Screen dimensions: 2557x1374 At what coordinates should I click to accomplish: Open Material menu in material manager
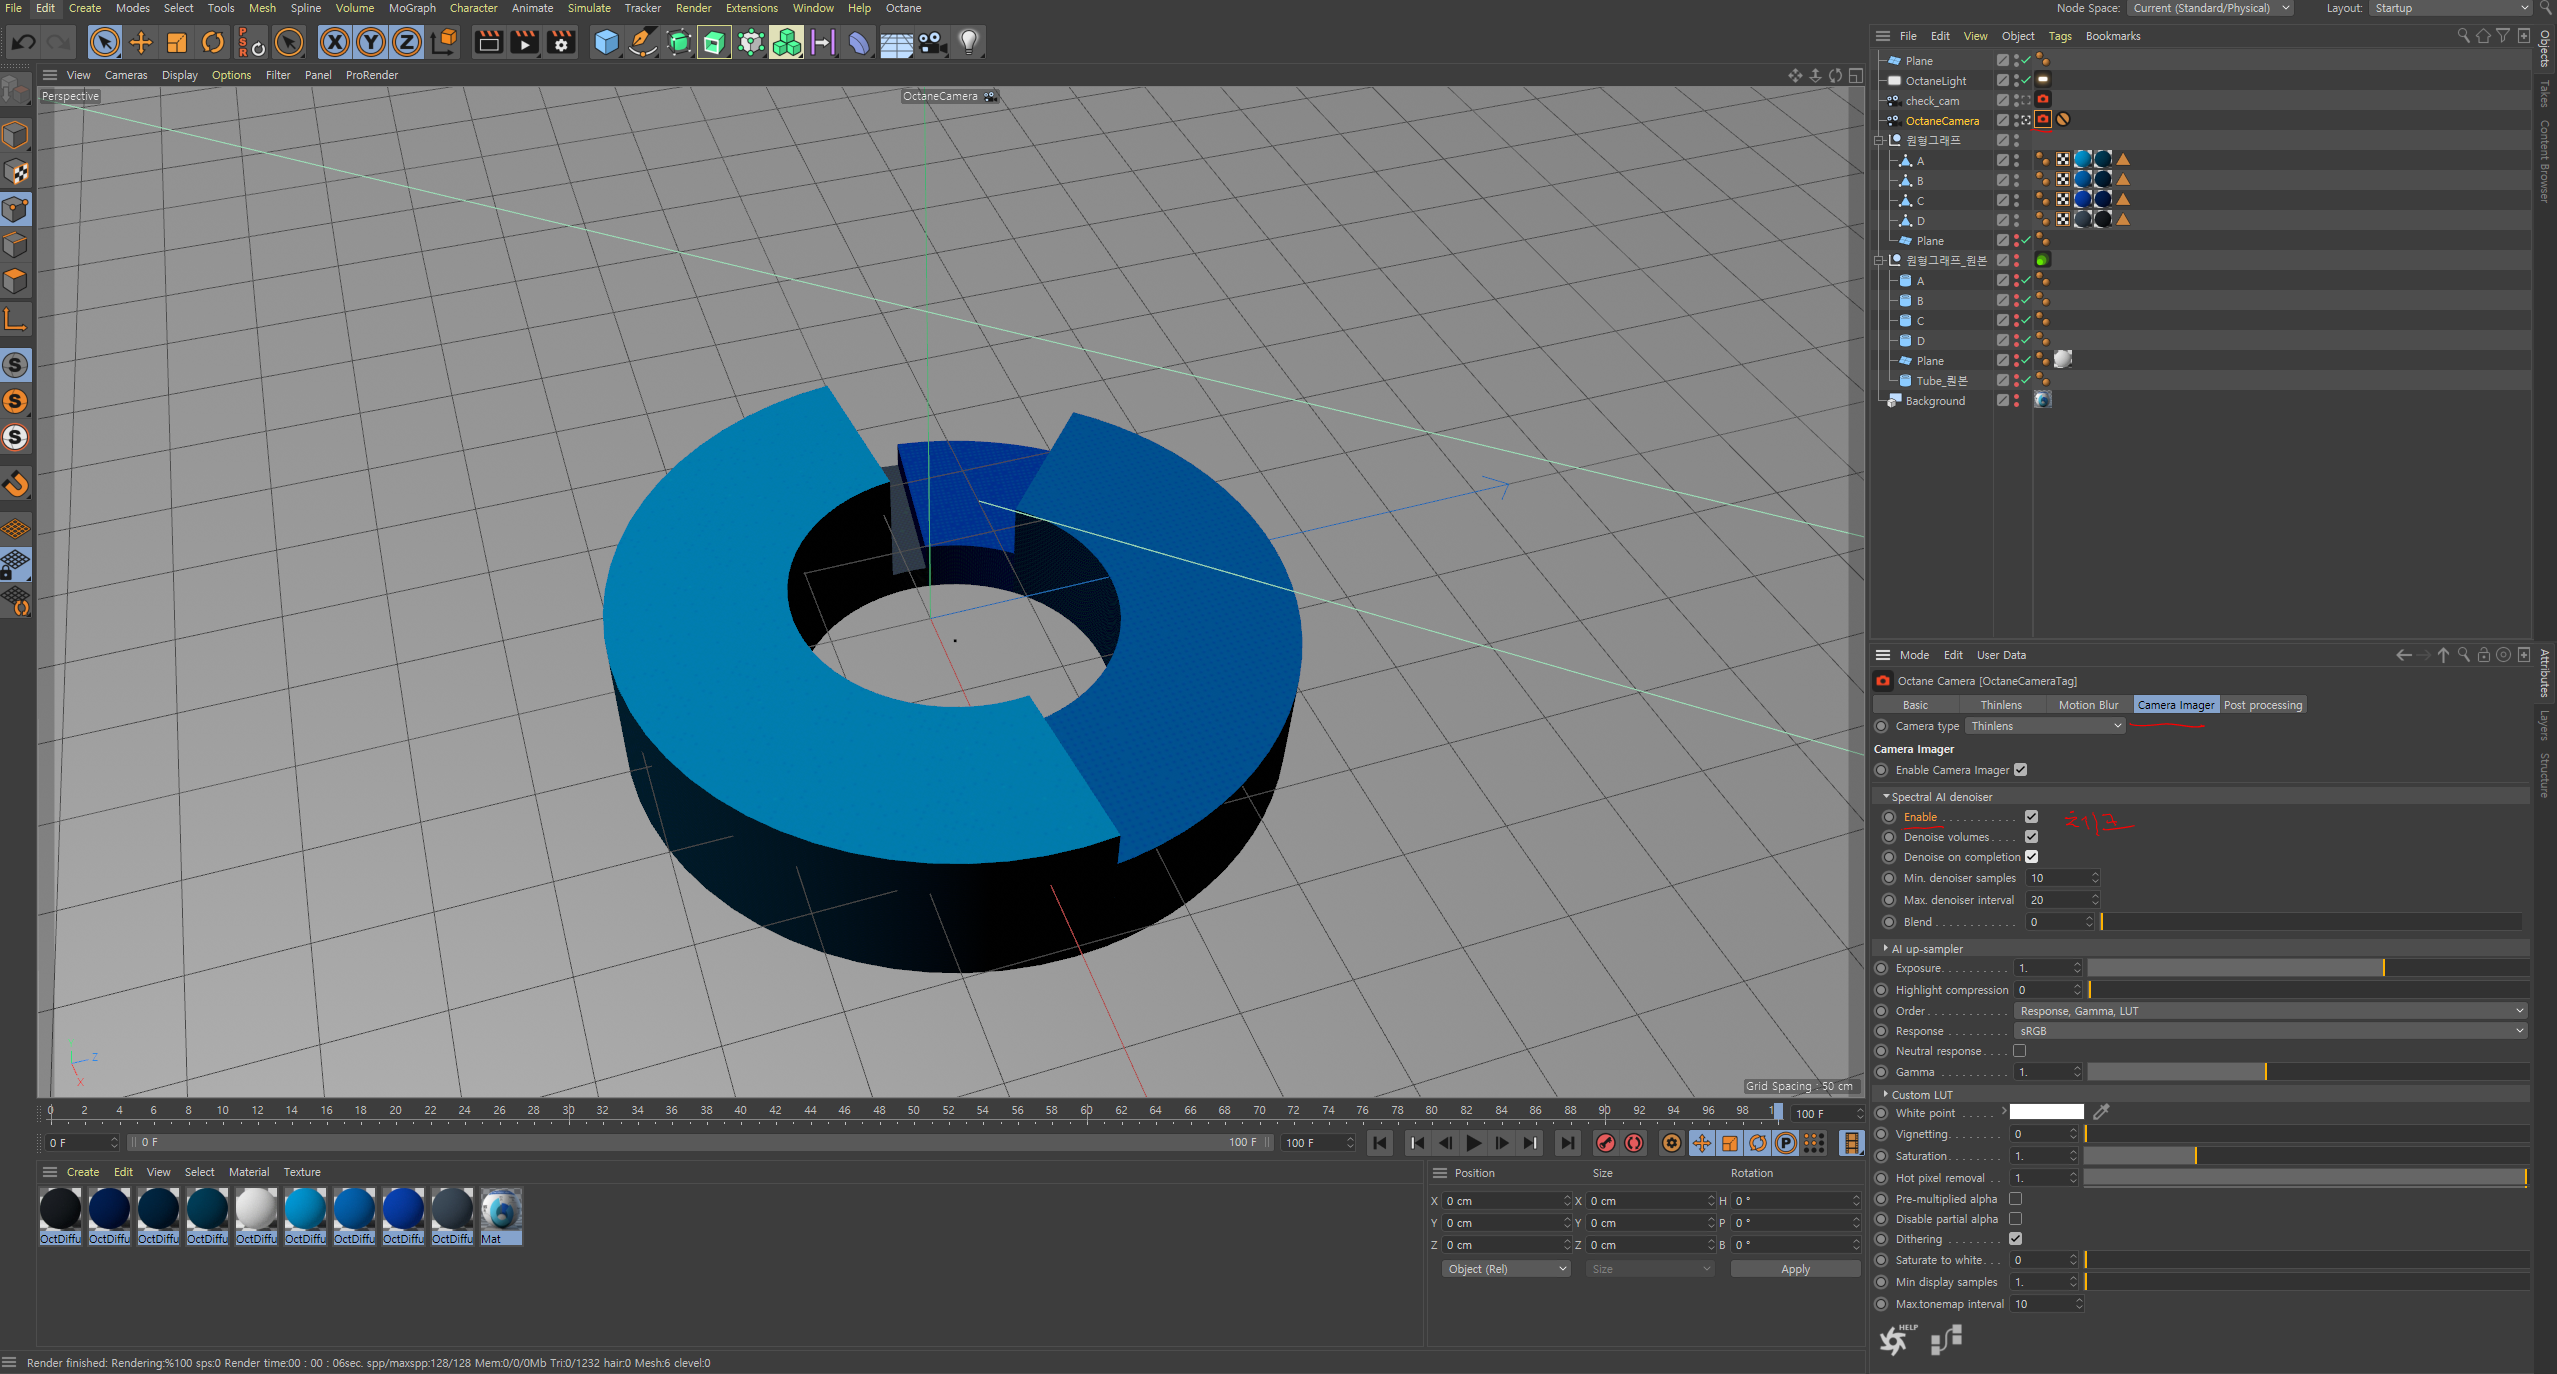pos(249,1172)
